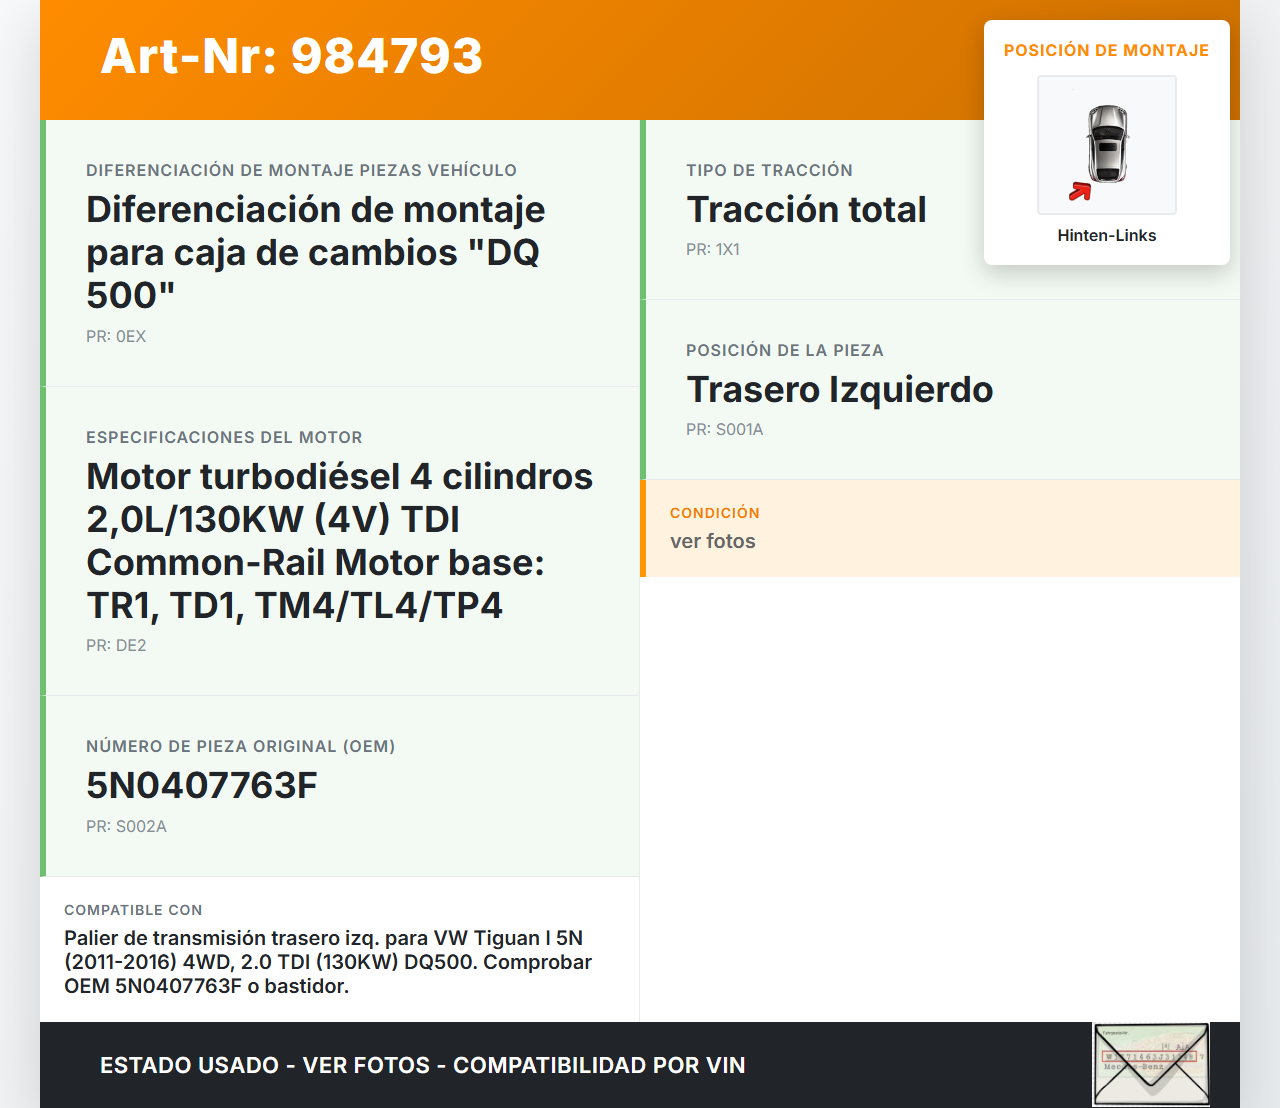
Task: Click the Tracción total value
Action: 806,210
